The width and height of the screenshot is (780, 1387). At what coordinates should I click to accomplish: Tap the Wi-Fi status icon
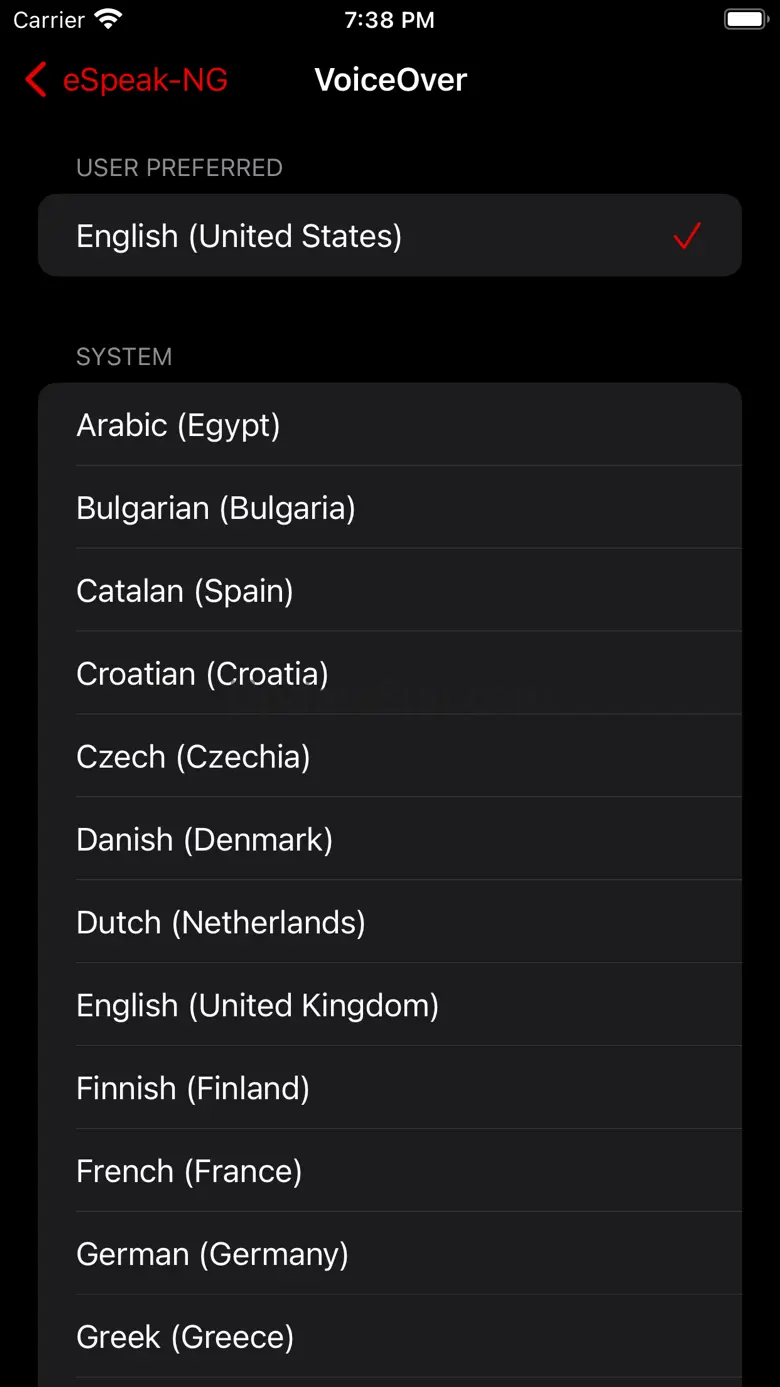pyautogui.click(x=108, y=20)
